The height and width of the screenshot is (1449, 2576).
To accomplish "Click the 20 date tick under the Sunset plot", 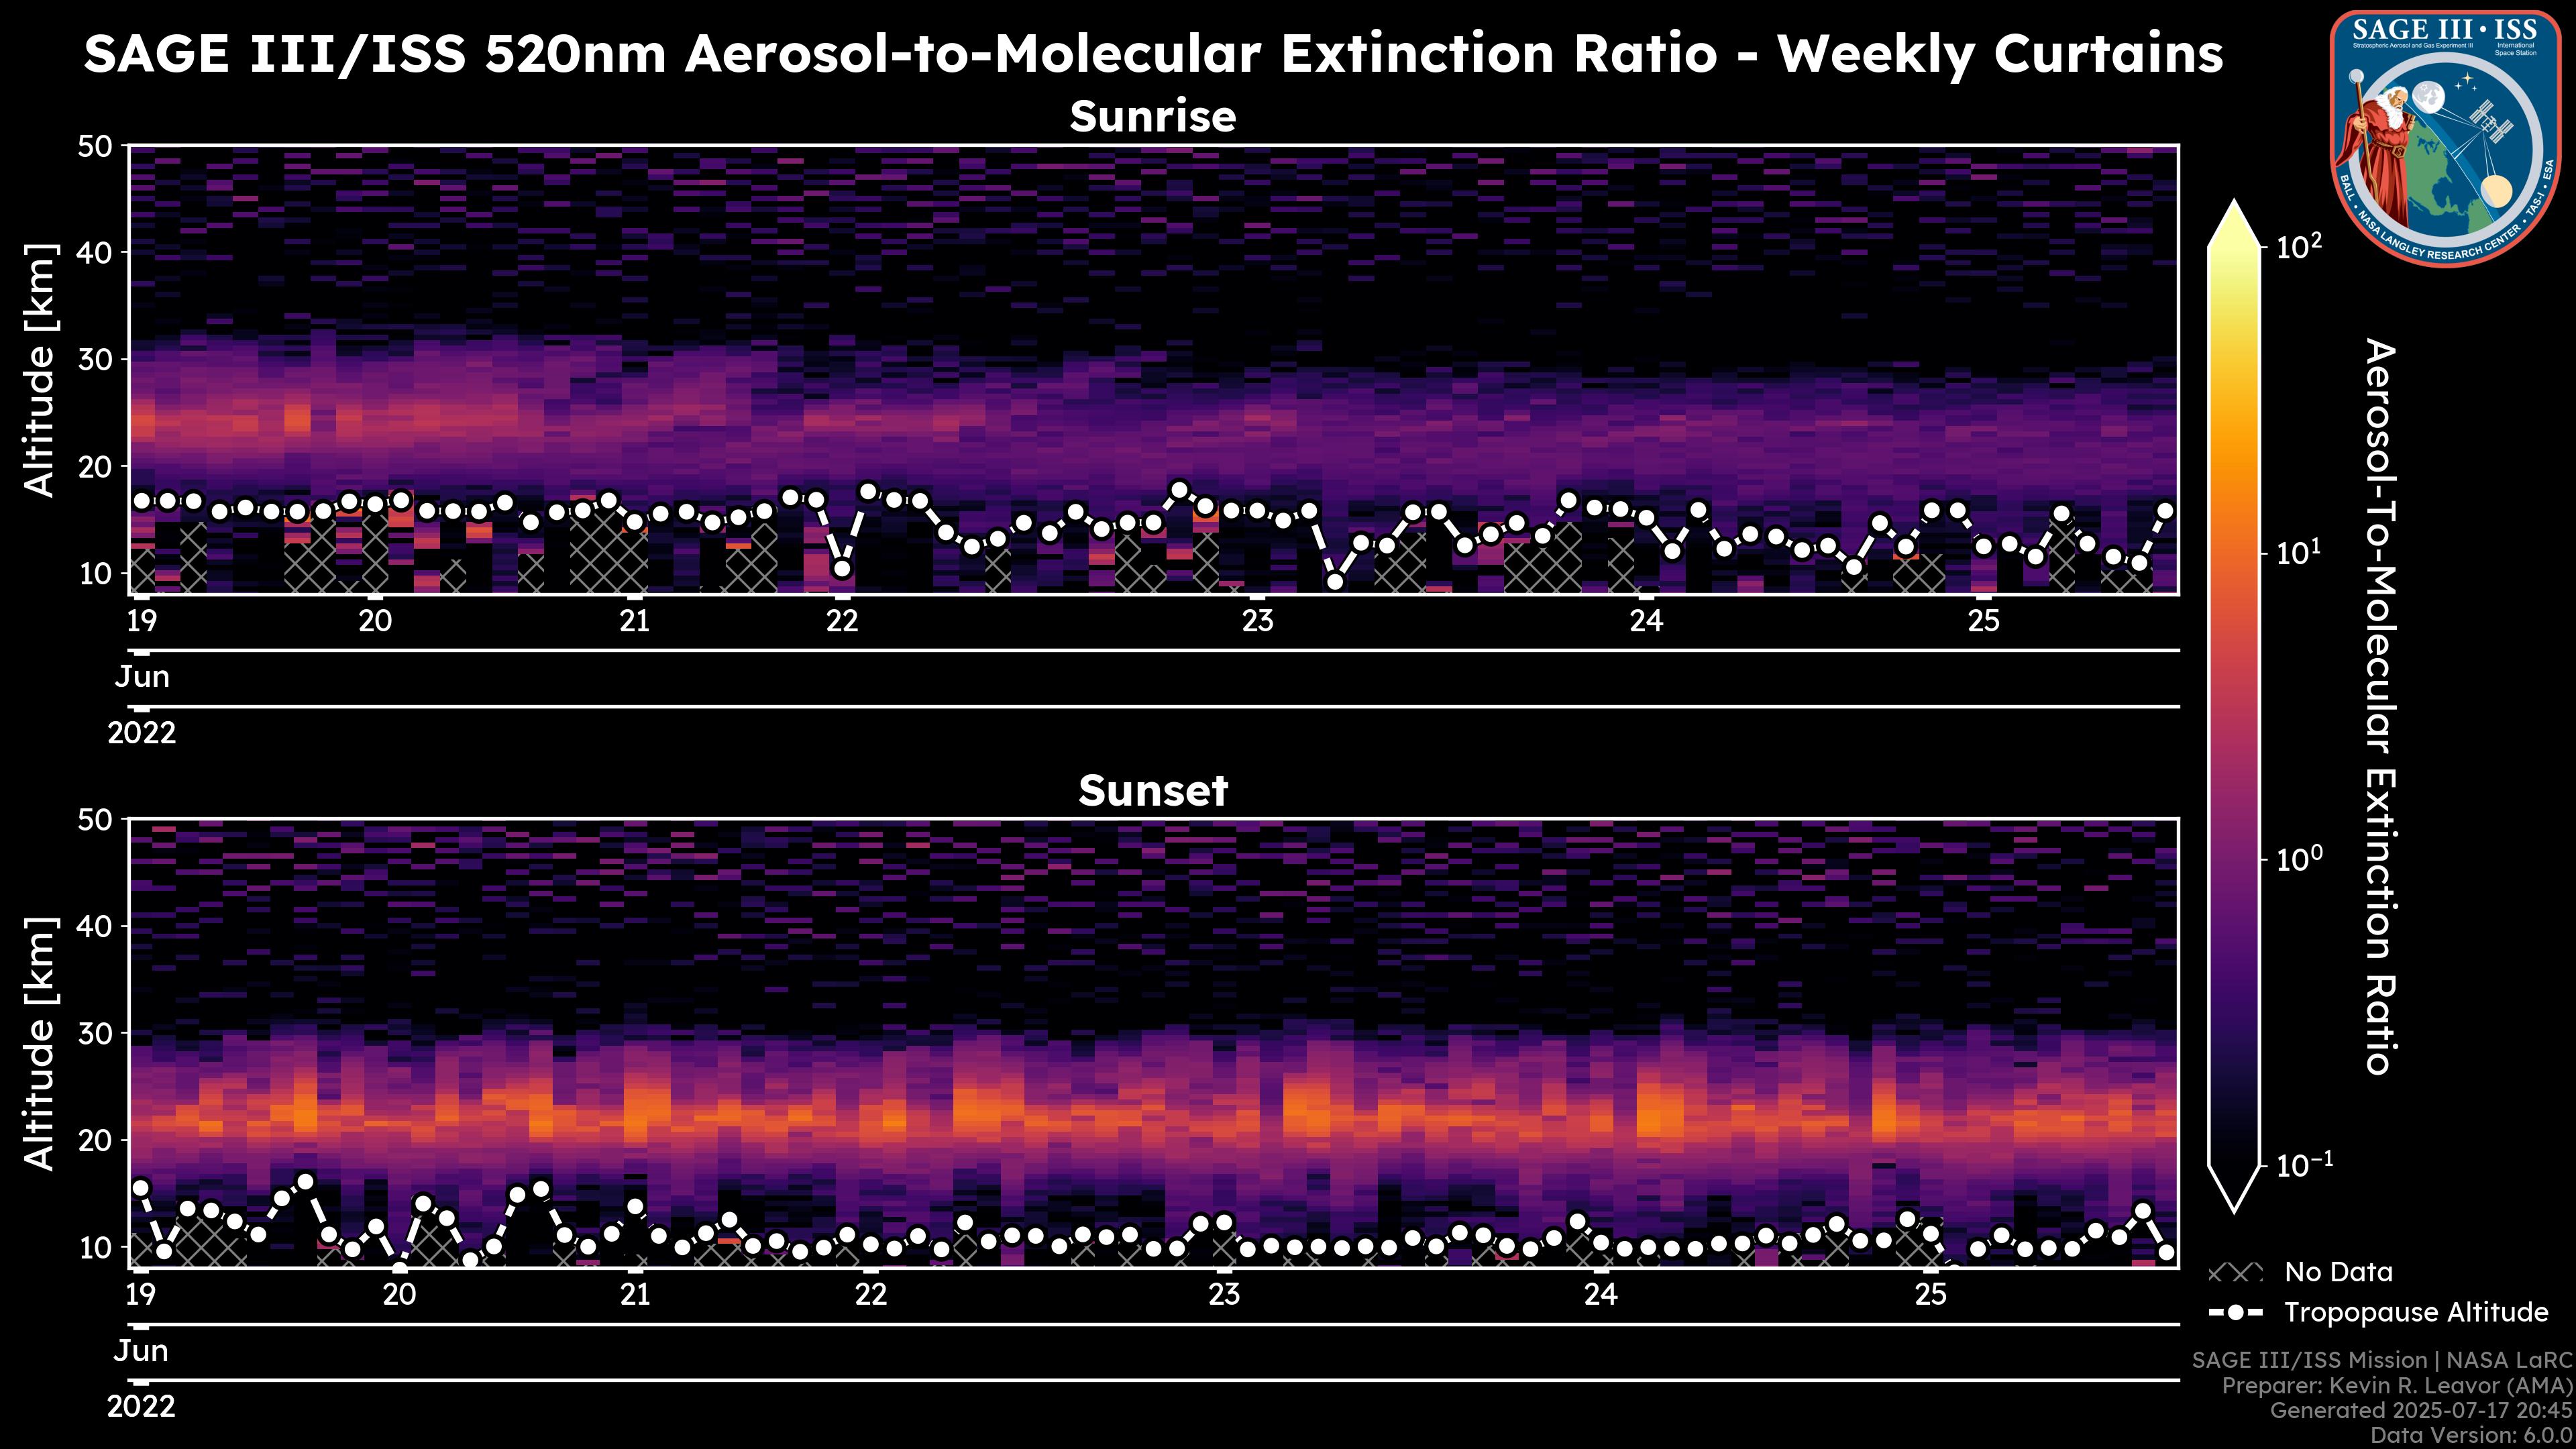I will pyautogui.click(x=399, y=1295).
